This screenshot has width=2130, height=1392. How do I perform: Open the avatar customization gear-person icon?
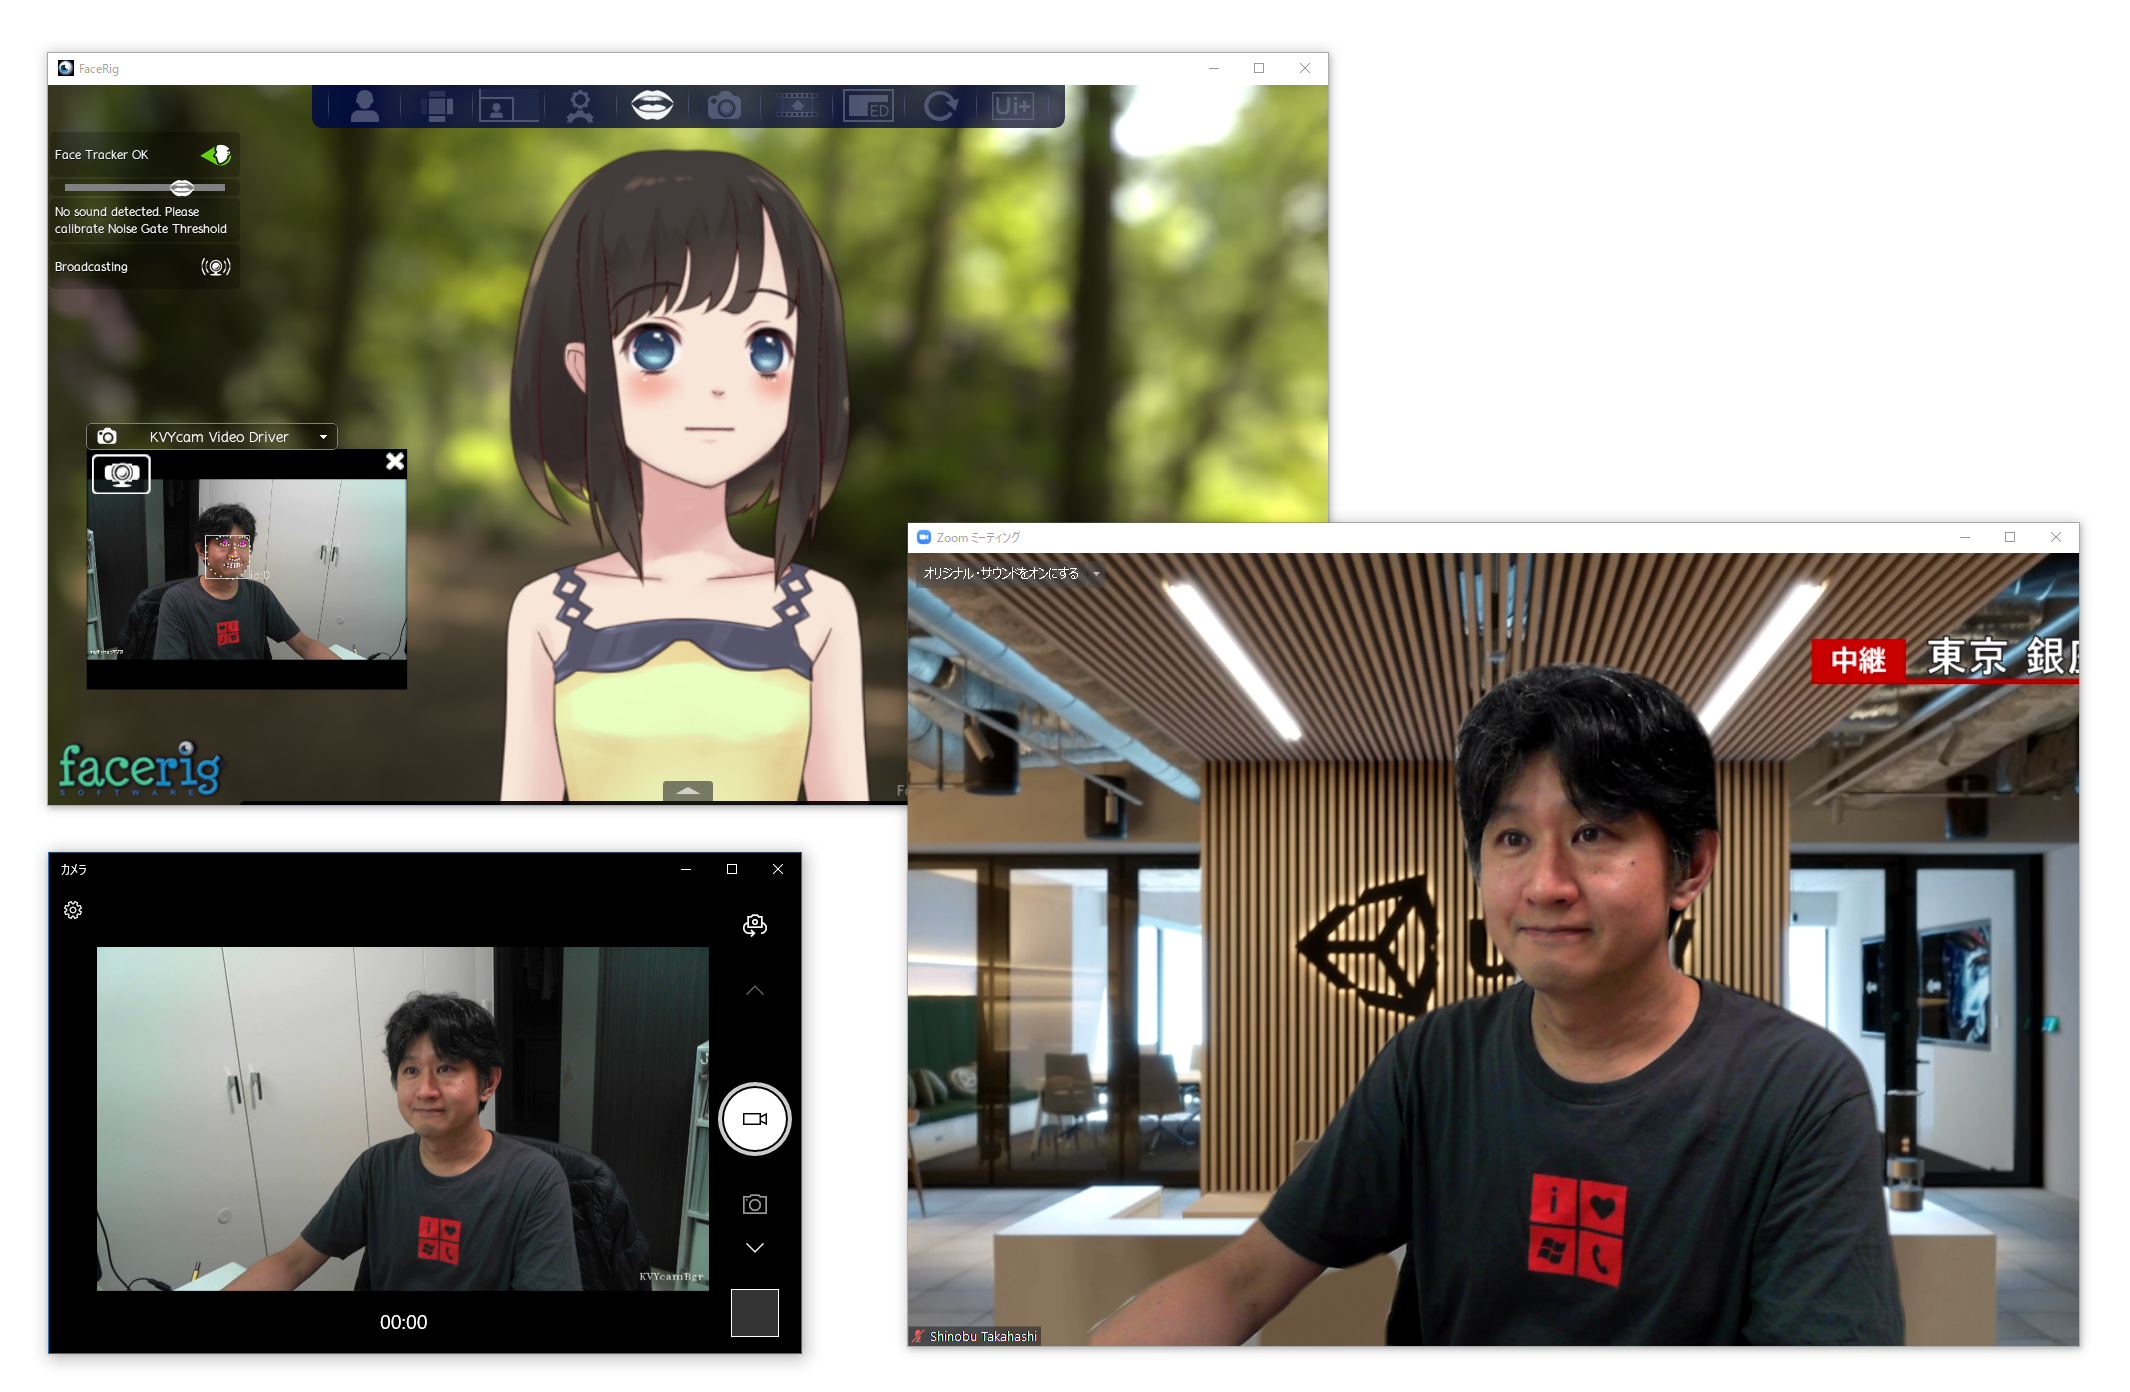(x=580, y=106)
